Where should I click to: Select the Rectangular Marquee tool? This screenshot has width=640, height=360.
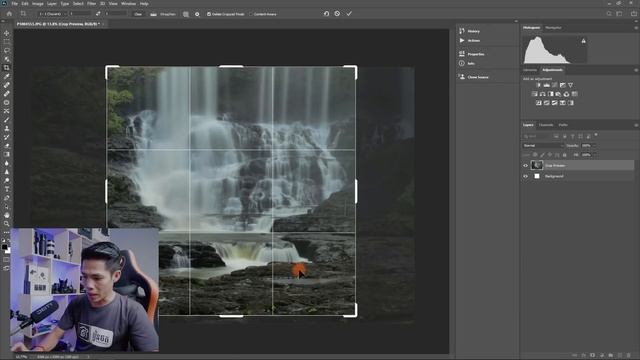pyautogui.click(x=7, y=42)
